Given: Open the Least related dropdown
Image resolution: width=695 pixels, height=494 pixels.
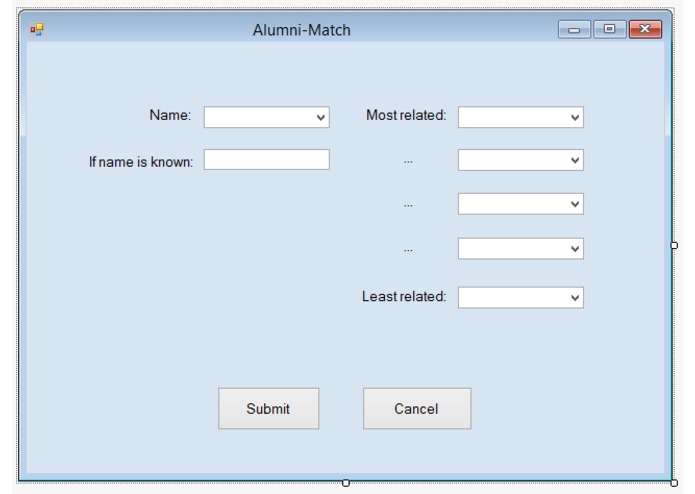Looking at the screenshot, I should [x=521, y=297].
